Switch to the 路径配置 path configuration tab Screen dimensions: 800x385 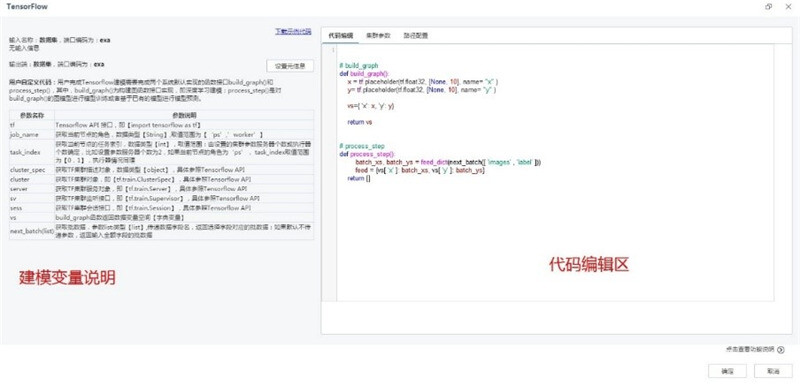[x=416, y=36]
